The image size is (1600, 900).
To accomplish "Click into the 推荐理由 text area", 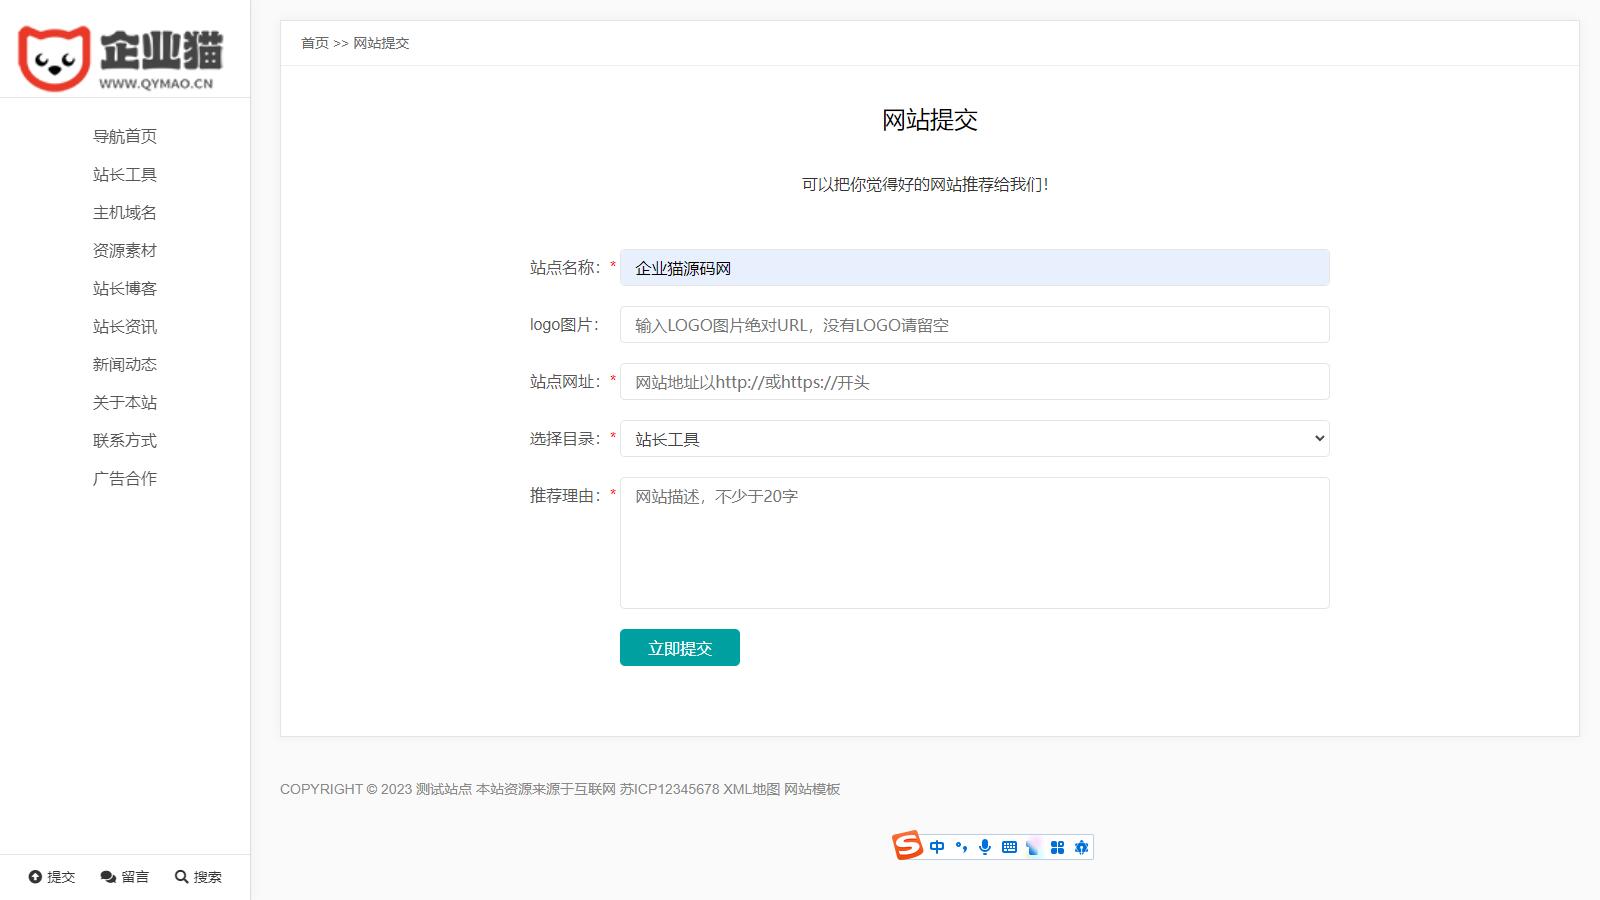I will click(974, 543).
